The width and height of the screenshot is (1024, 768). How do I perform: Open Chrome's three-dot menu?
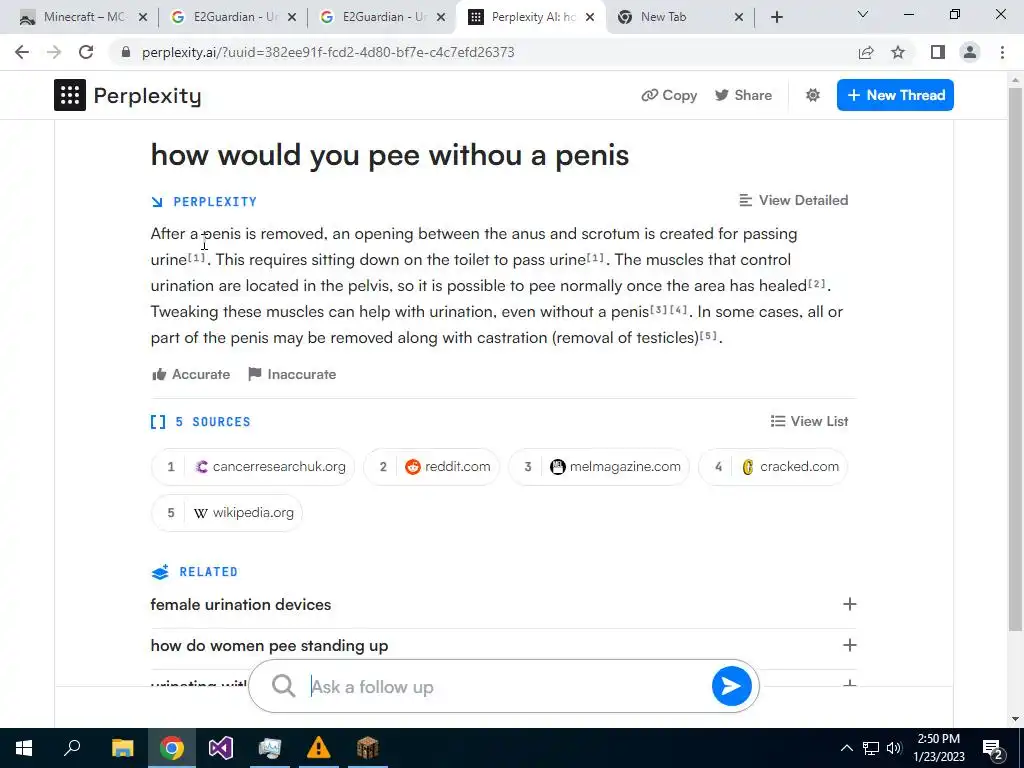coord(1002,52)
